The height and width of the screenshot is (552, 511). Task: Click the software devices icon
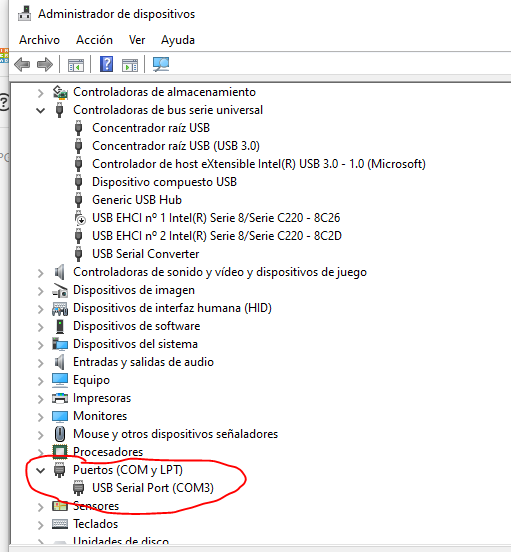[60, 326]
